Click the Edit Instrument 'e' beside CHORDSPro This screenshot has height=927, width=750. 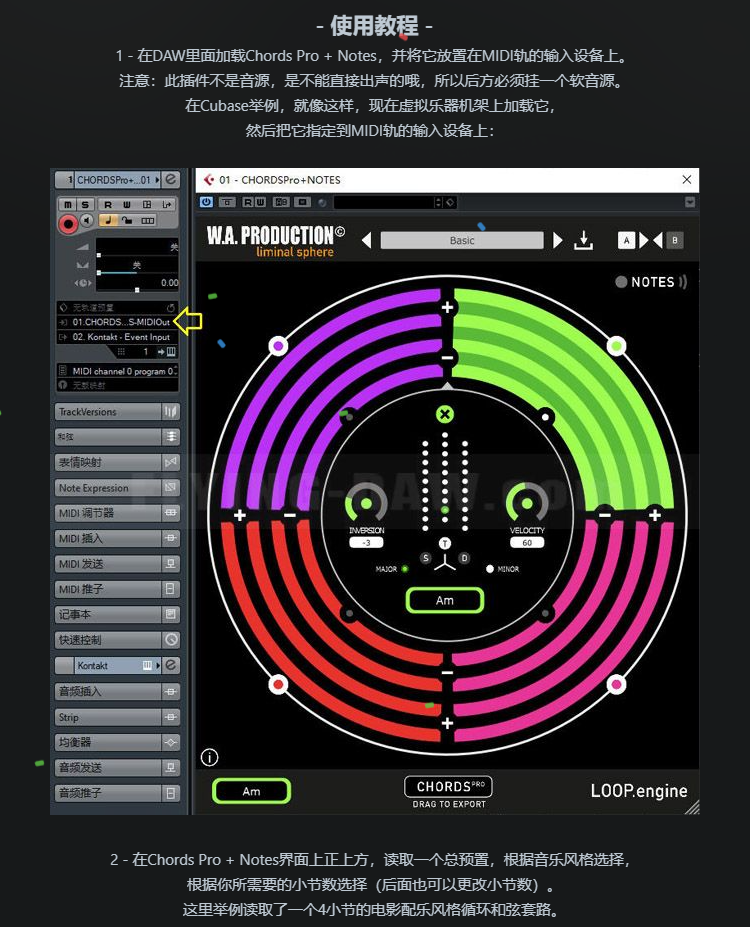click(171, 179)
